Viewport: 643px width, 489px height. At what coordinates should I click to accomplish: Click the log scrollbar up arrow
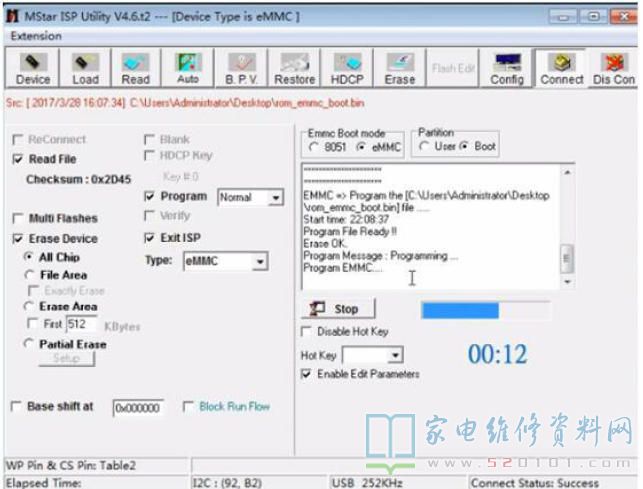coord(568,172)
